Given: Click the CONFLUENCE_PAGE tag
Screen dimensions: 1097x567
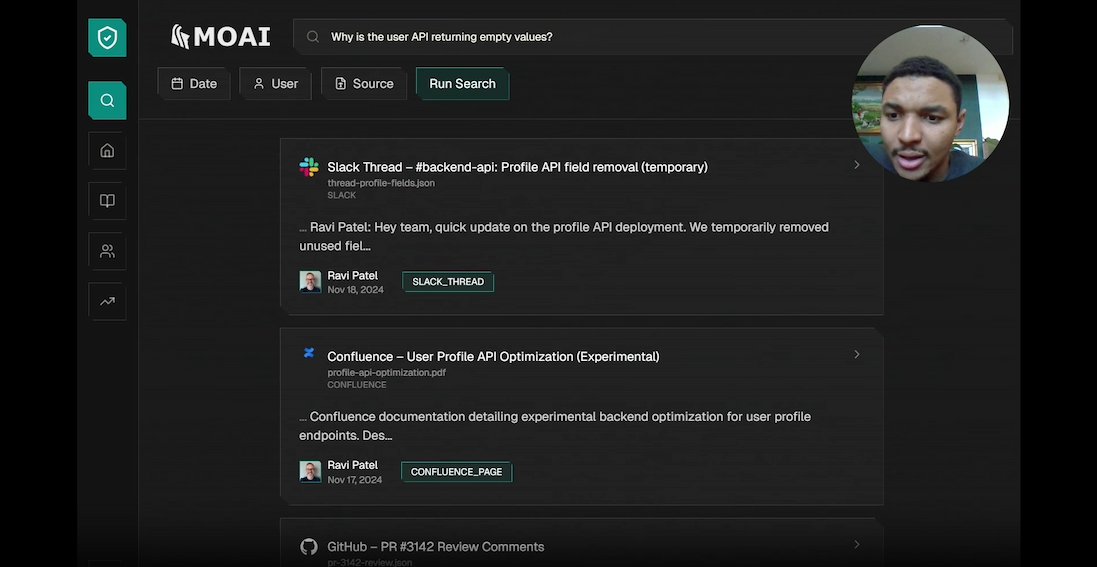Looking at the screenshot, I should coord(456,472).
